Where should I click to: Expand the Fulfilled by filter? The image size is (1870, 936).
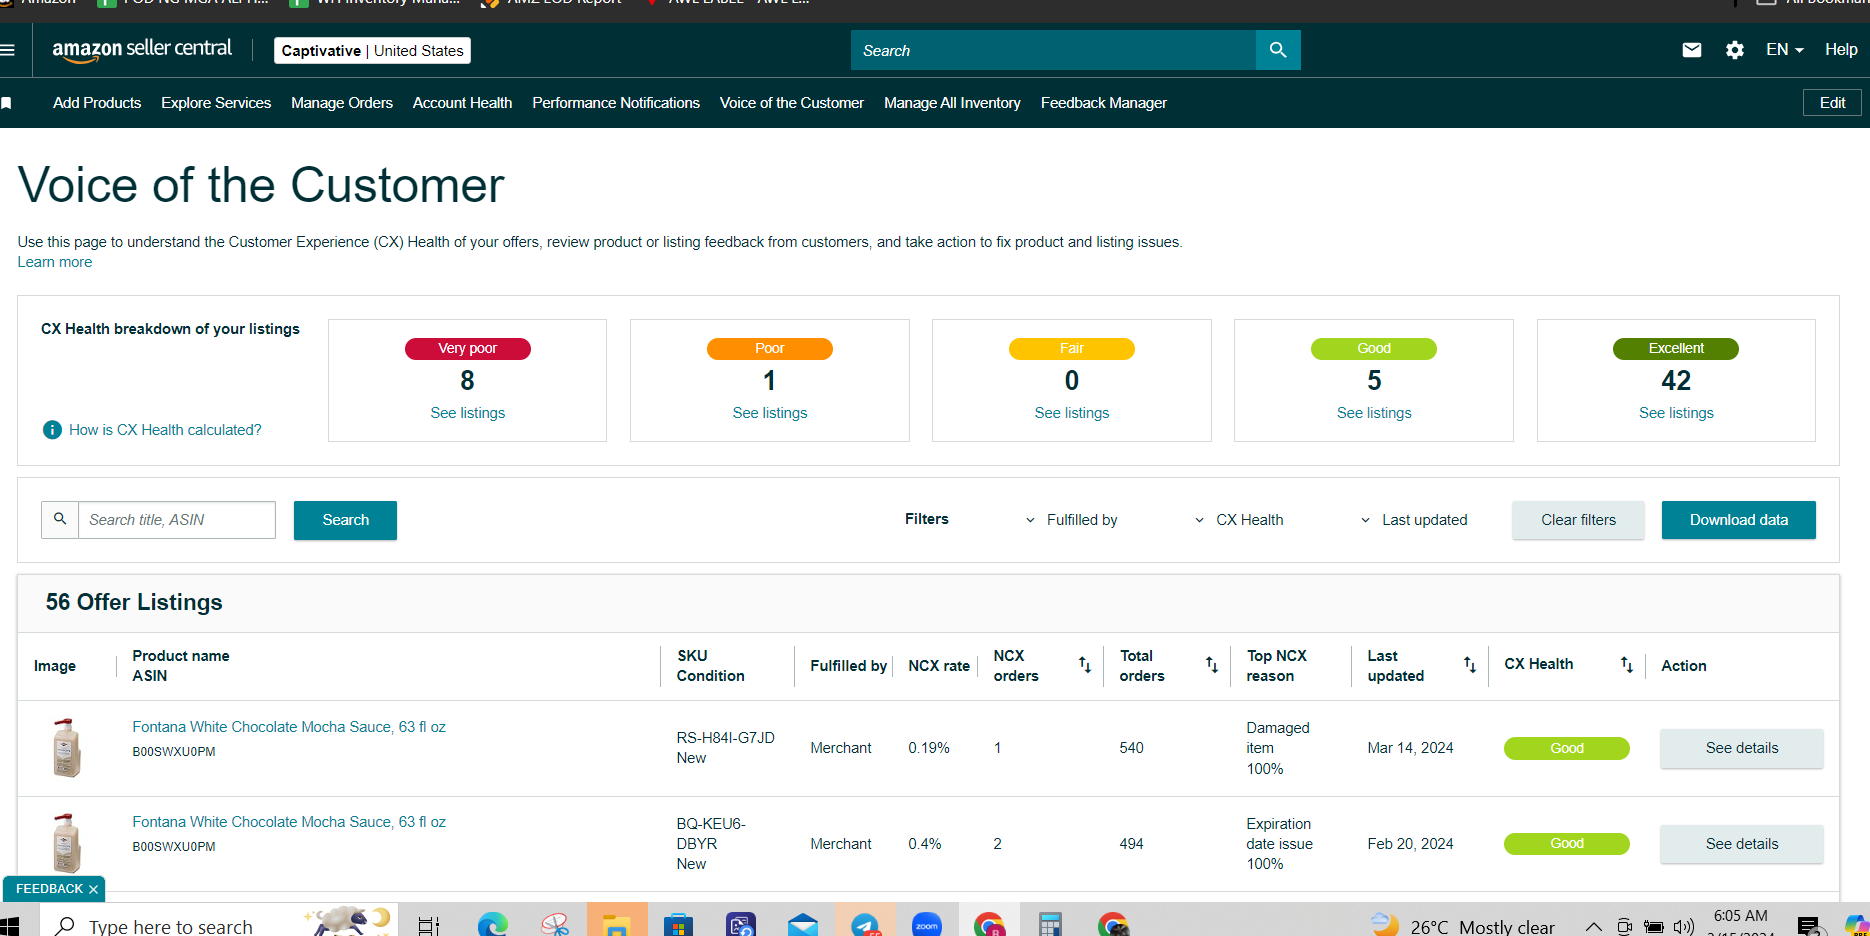click(x=1072, y=520)
